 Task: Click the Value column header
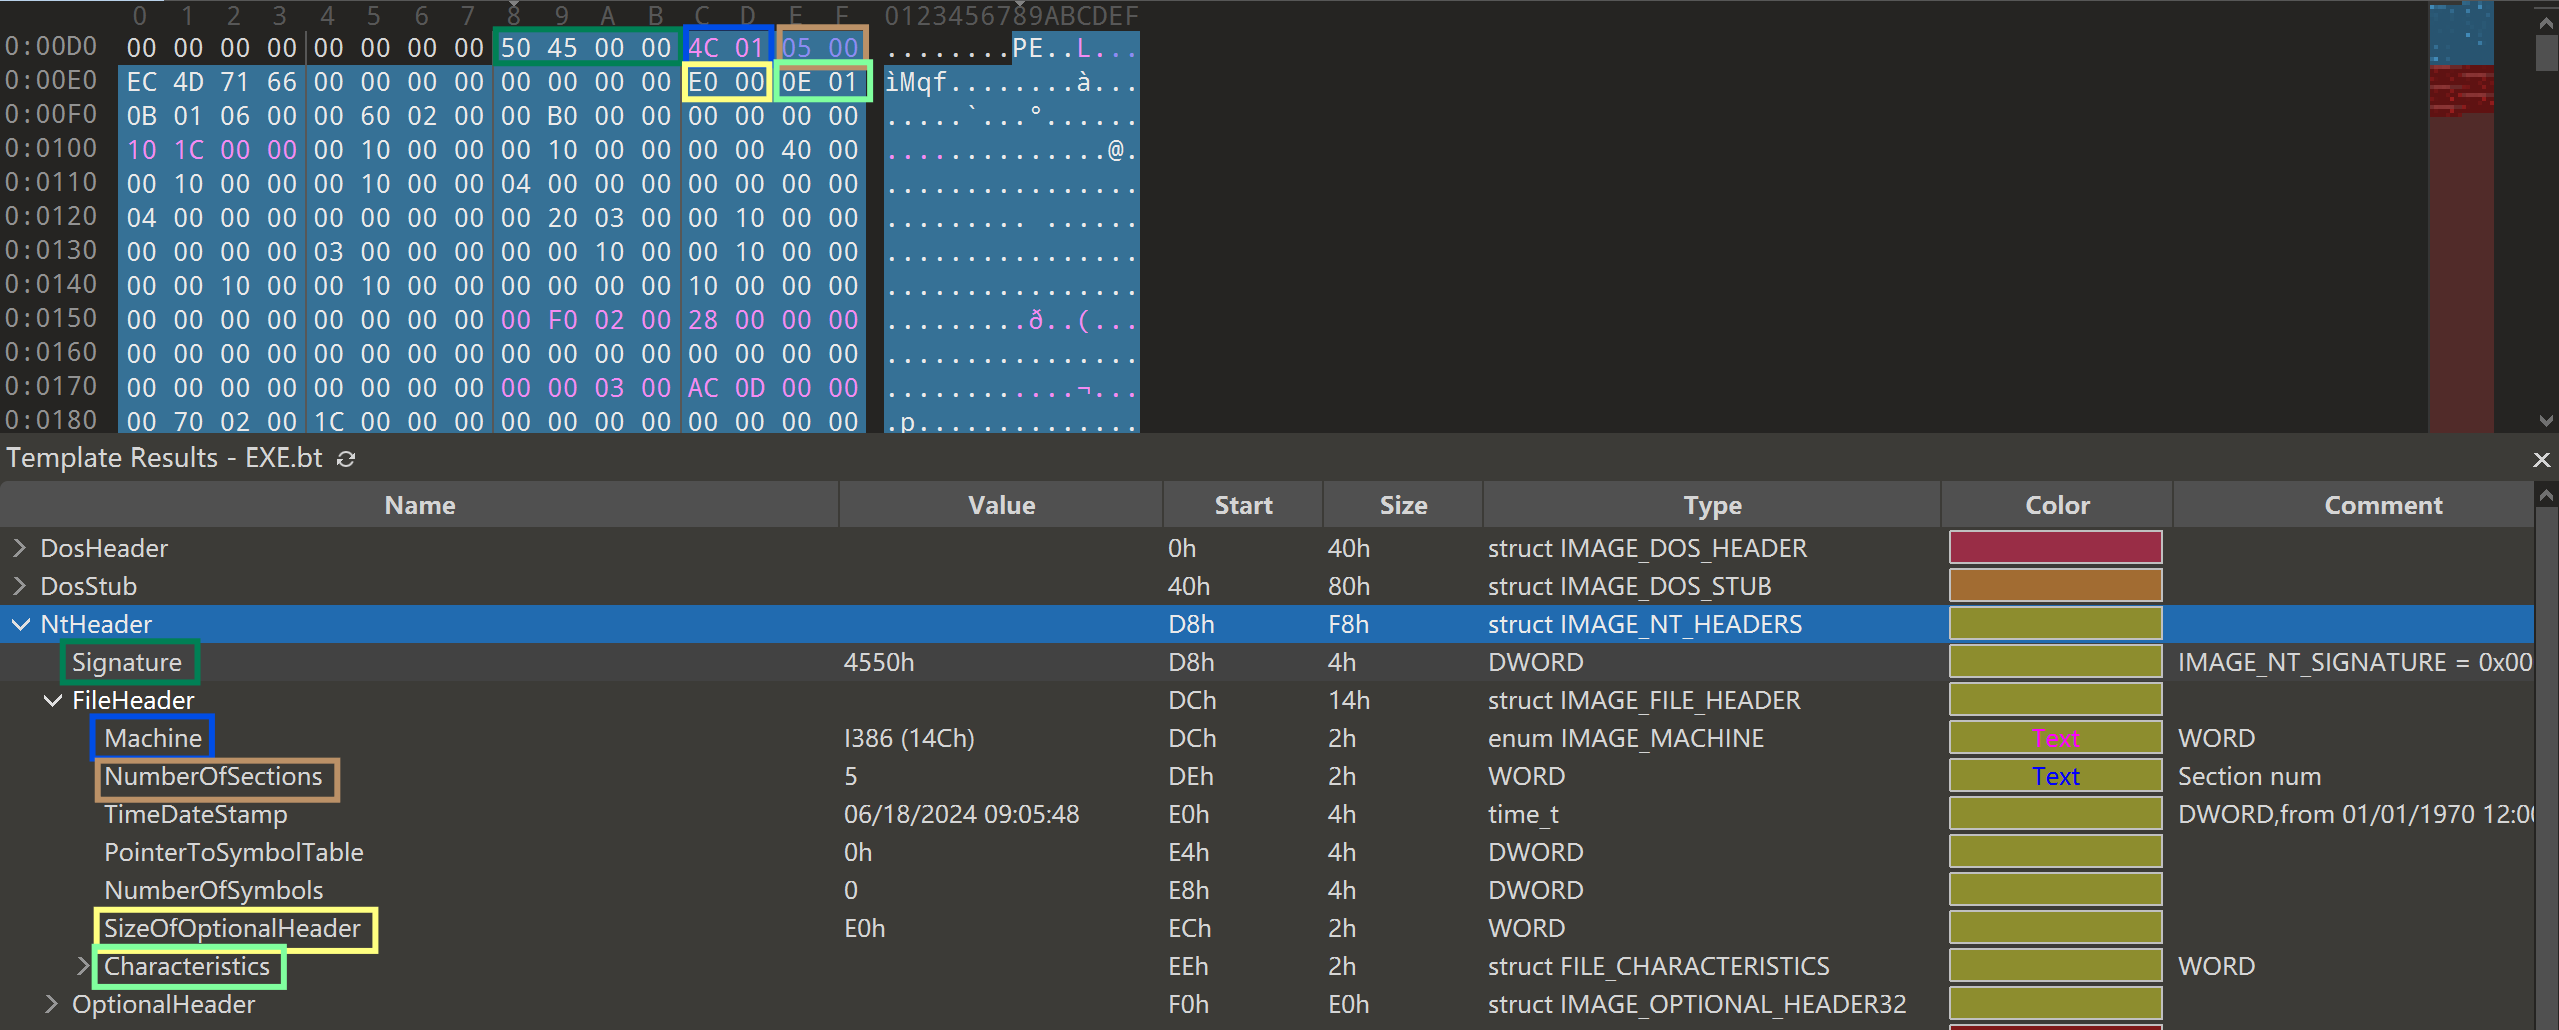(x=1000, y=506)
